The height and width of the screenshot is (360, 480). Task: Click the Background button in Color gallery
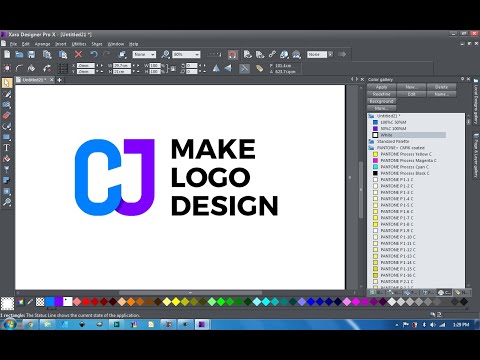click(x=381, y=101)
